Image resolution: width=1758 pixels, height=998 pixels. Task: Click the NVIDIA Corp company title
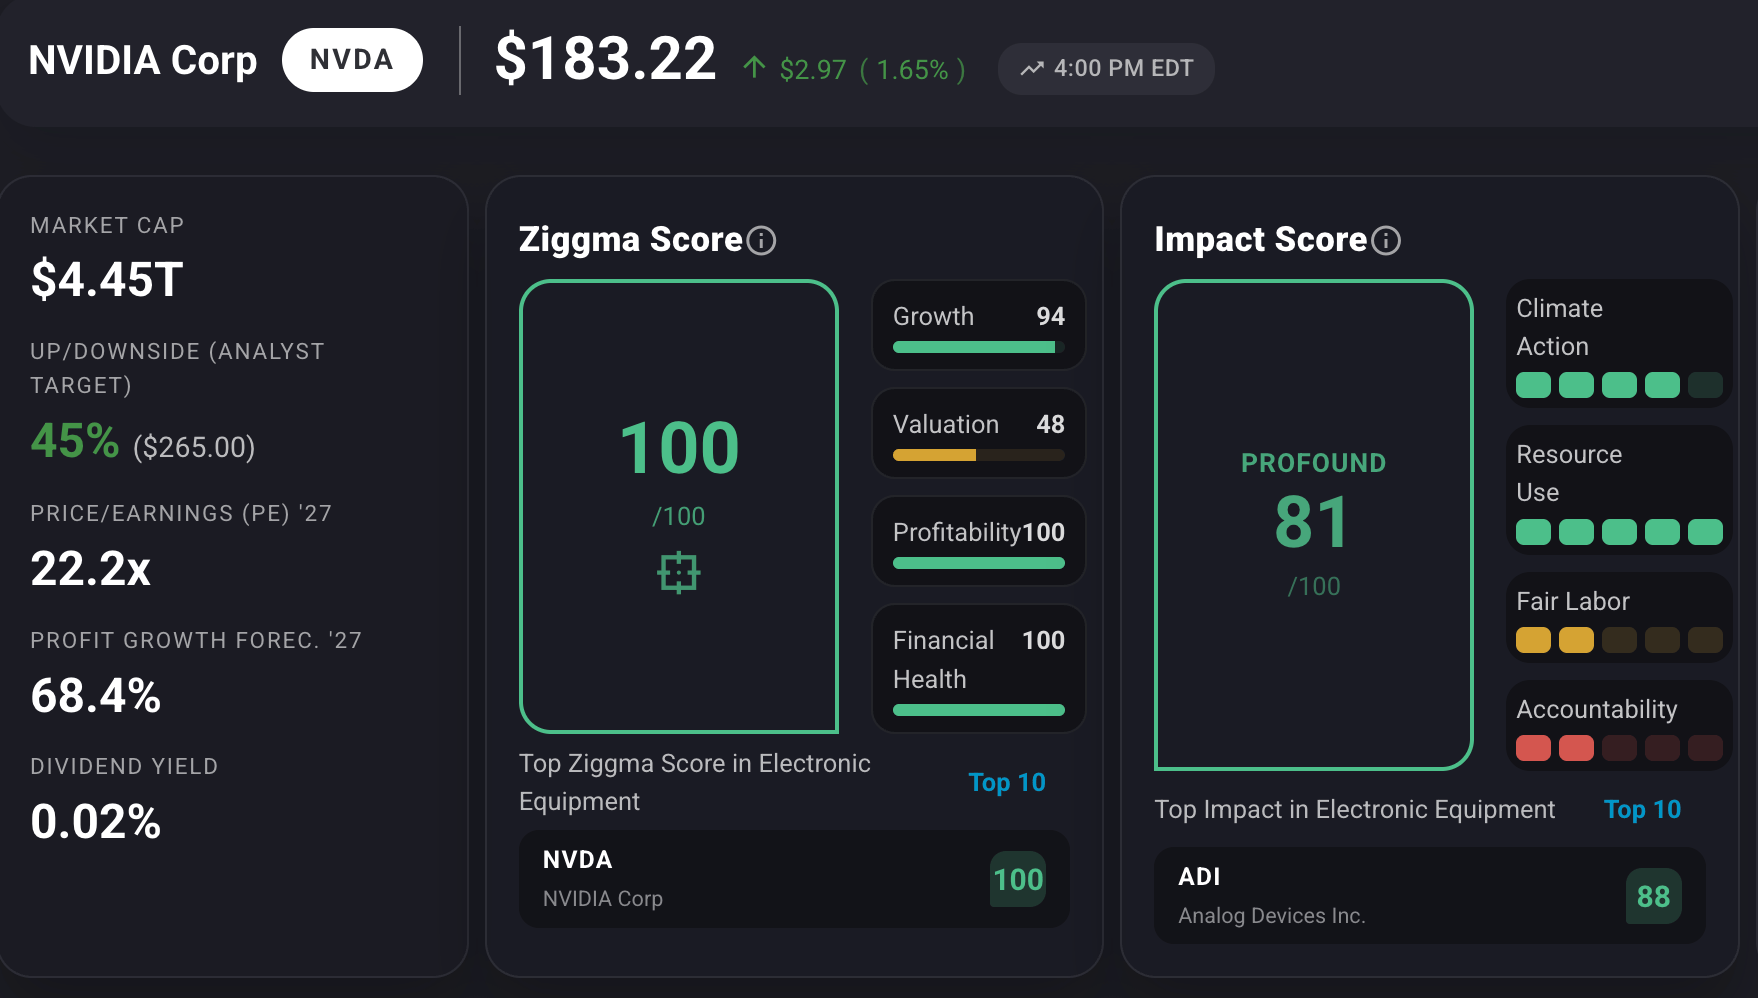tap(143, 60)
